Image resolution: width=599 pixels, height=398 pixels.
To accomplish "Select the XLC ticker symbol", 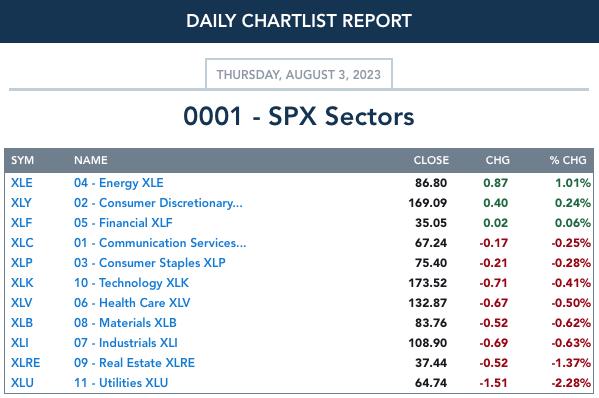I will point(22,243).
